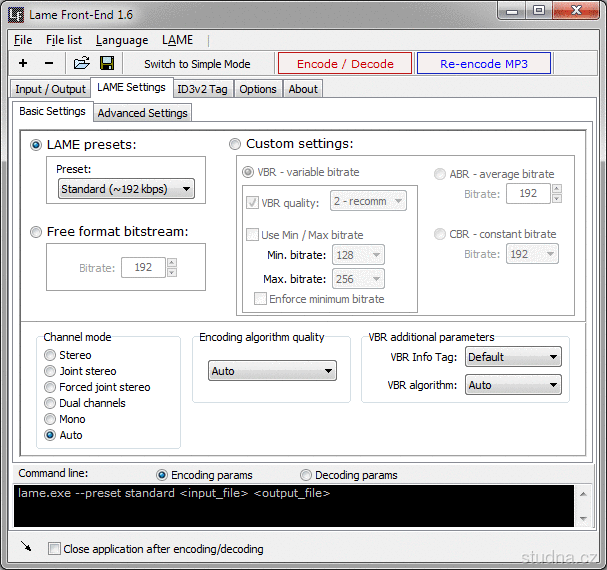
Task: Select CBR - constant bitrate radio
Action: pyautogui.click(x=440, y=234)
